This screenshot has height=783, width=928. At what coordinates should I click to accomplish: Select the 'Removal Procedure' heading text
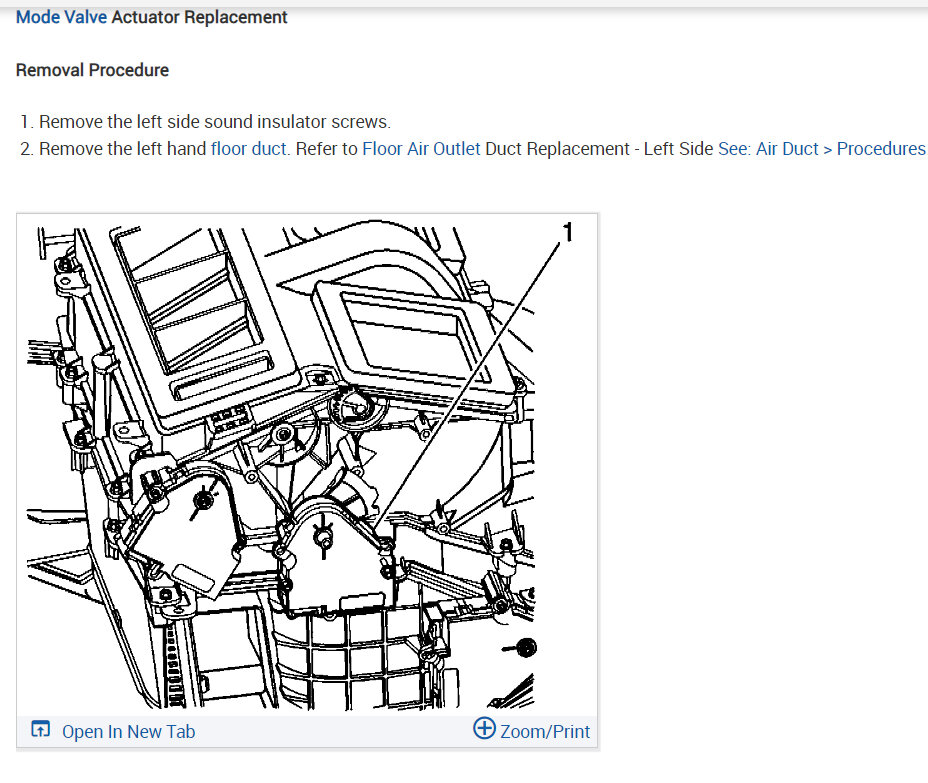[x=92, y=70]
